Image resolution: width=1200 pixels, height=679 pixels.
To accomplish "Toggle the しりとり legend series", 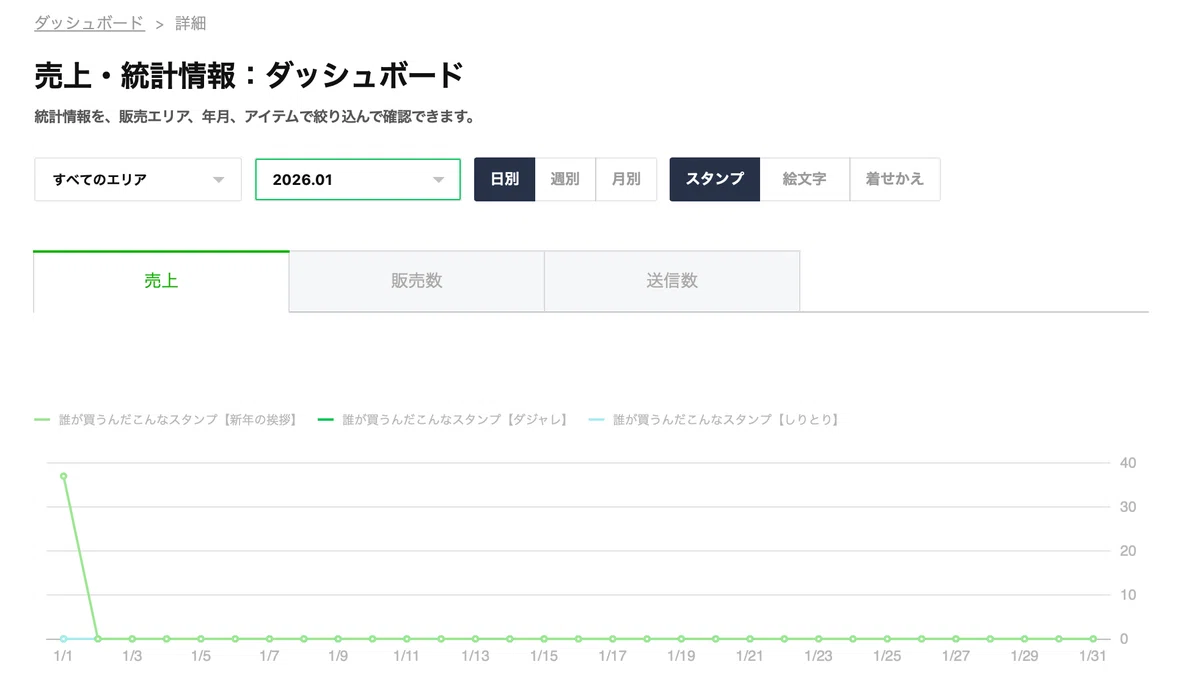I will [714, 420].
